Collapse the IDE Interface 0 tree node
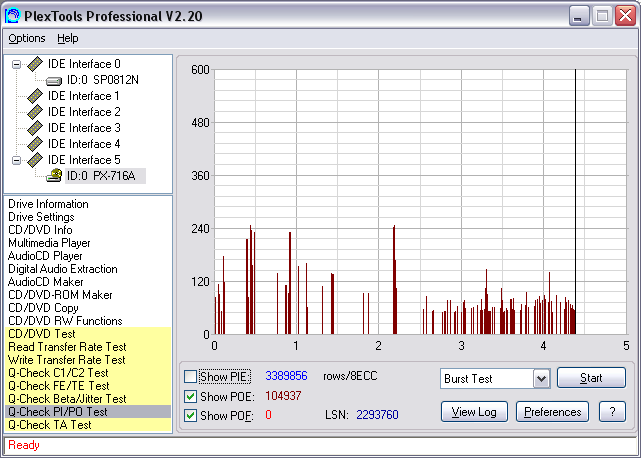The height and width of the screenshot is (458, 641). (16, 64)
